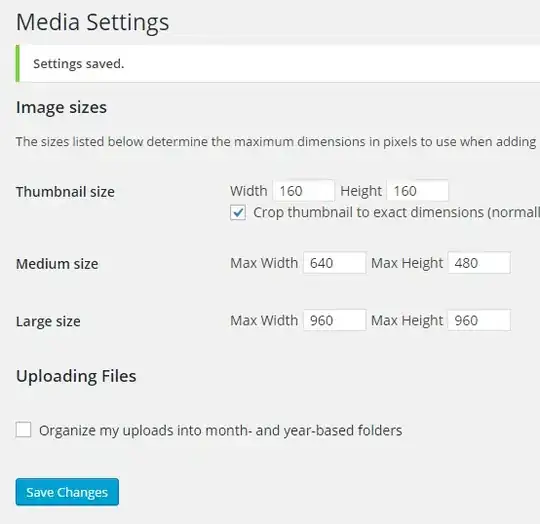Viewport: 540px width, 524px height.
Task: Click the Large size label
Action: [48, 321]
